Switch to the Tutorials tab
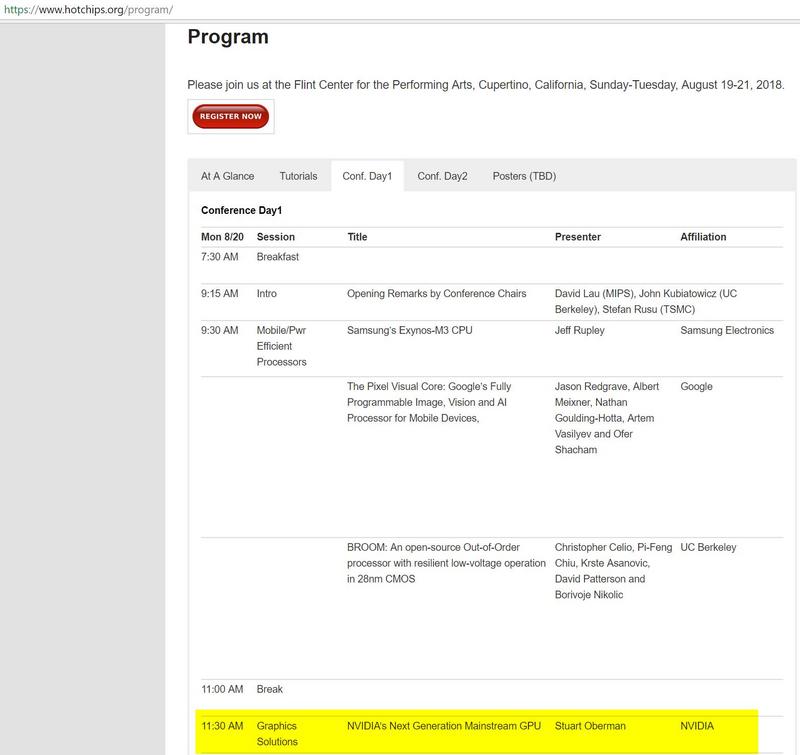800x755 pixels. [298, 176]
